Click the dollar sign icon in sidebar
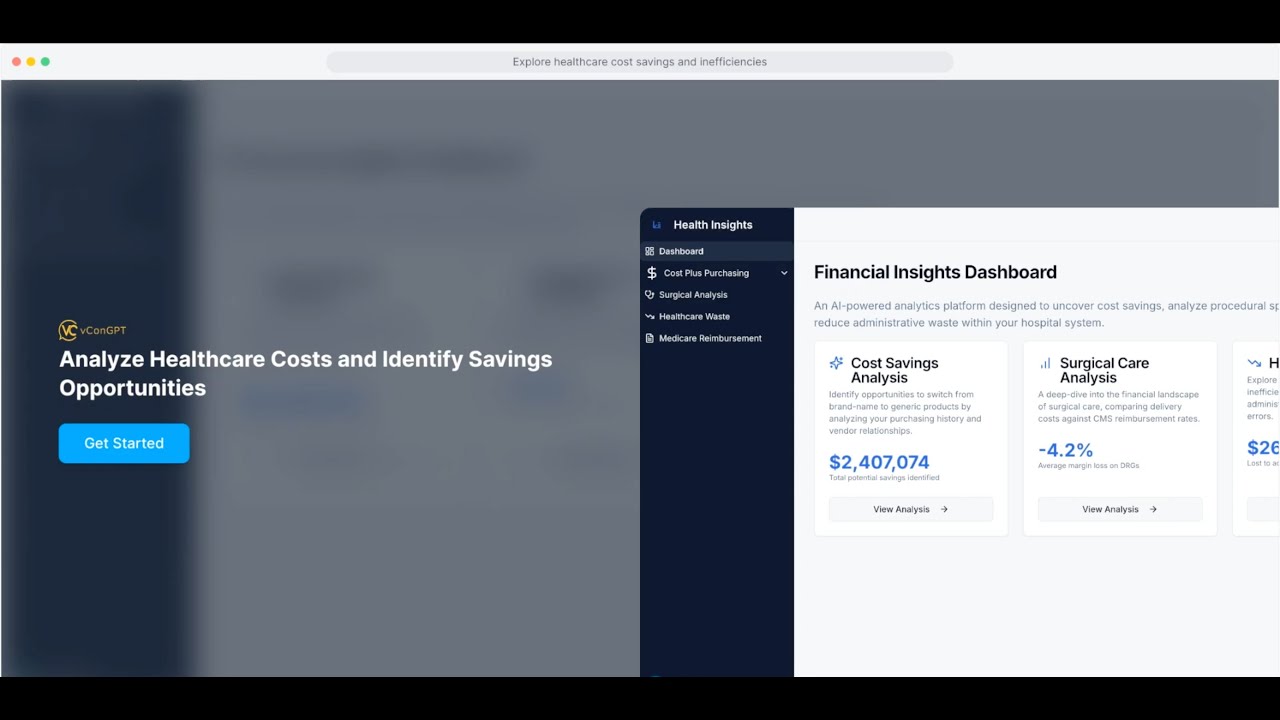1280x720 pixels. coord(652,273)
